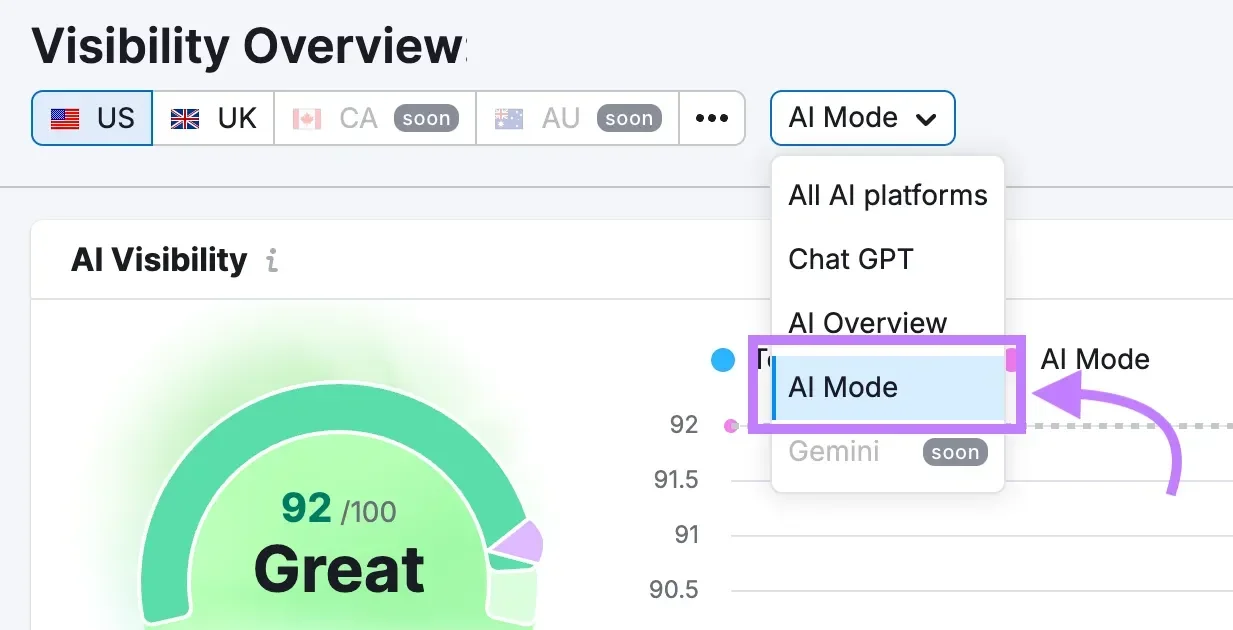
Task: Open the three-dot more countries menu
Action: click(711, 118)
